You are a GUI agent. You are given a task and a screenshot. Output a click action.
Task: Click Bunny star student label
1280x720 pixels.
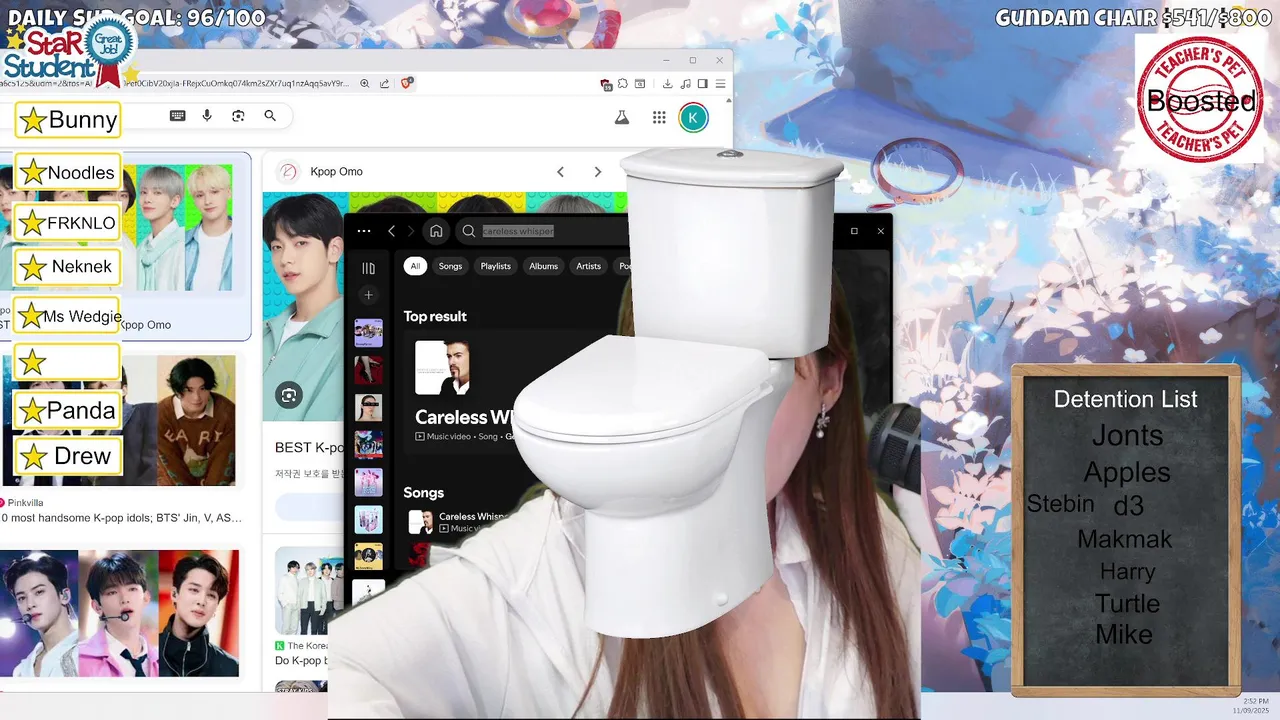pyautogui.click(x=67, y=120)
